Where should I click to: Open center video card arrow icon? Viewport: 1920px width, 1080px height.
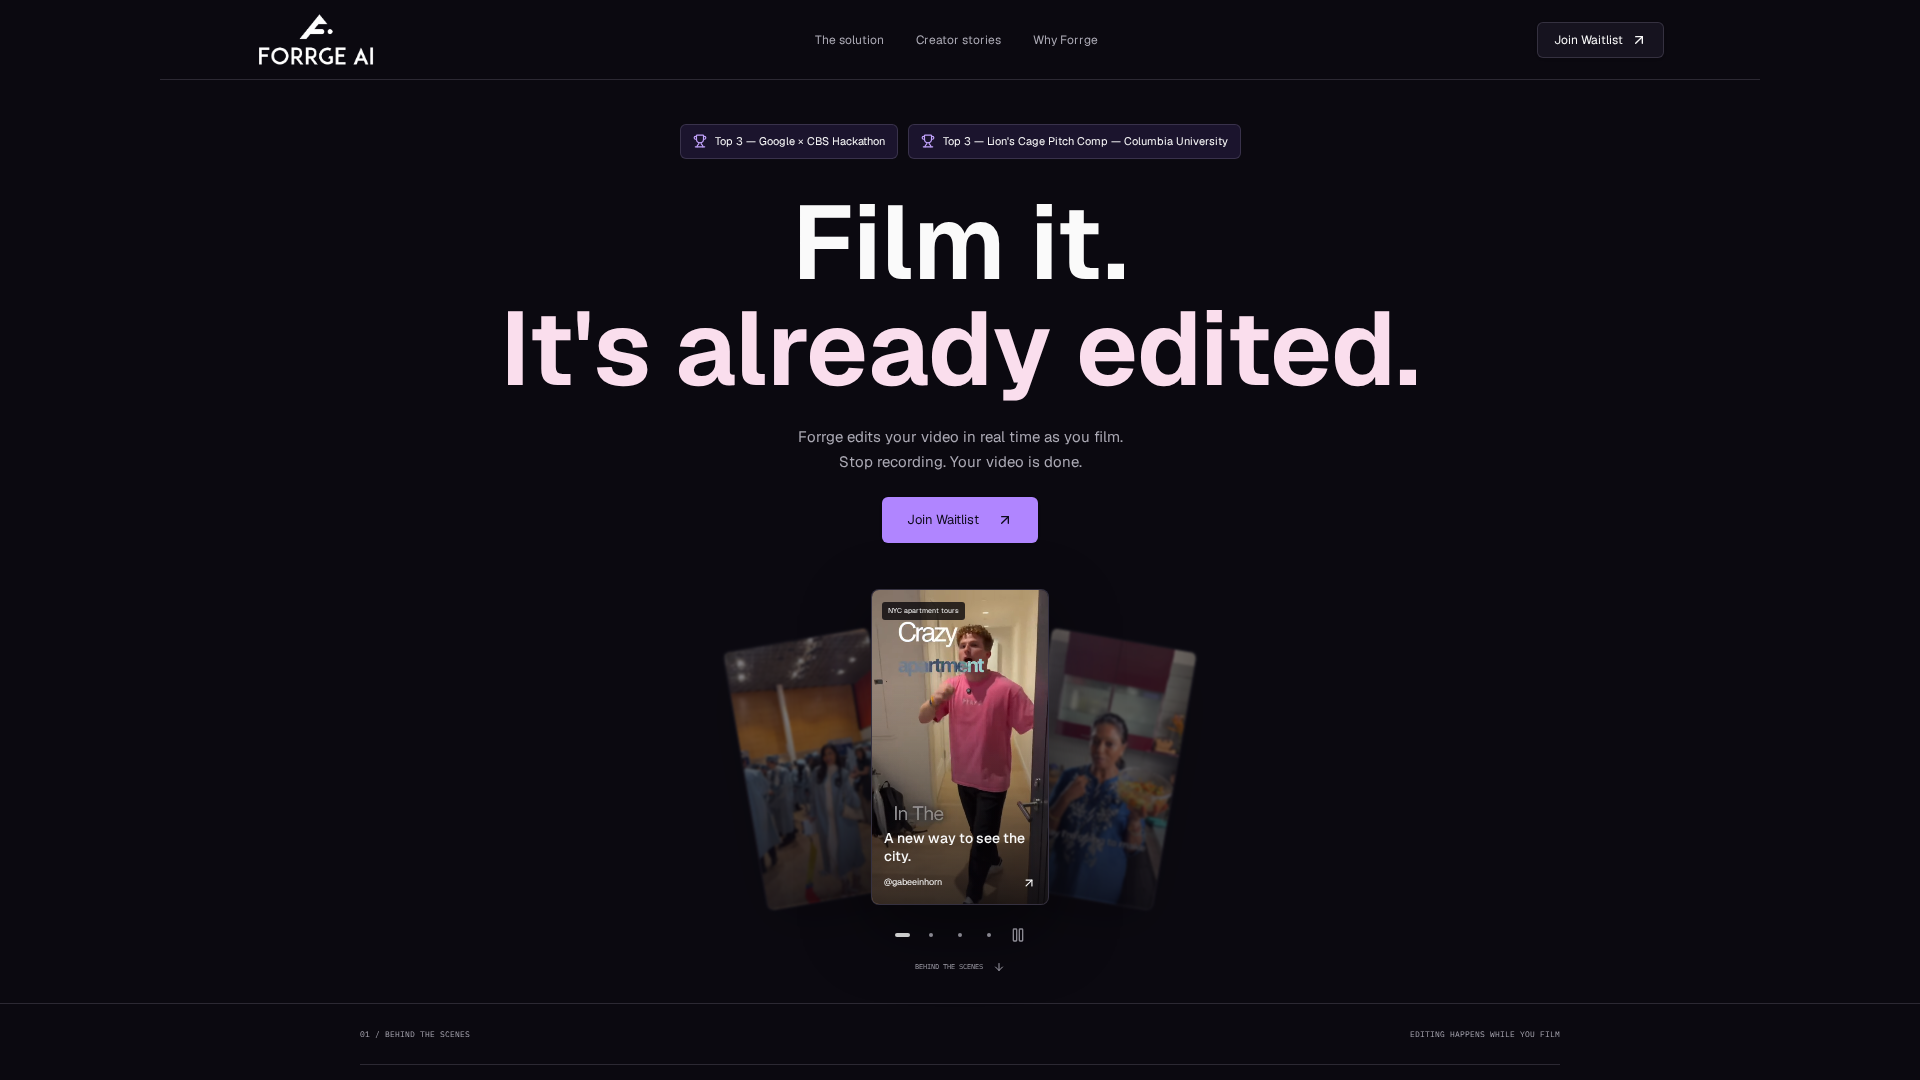pyautogui.click(x=1028, y=882)
